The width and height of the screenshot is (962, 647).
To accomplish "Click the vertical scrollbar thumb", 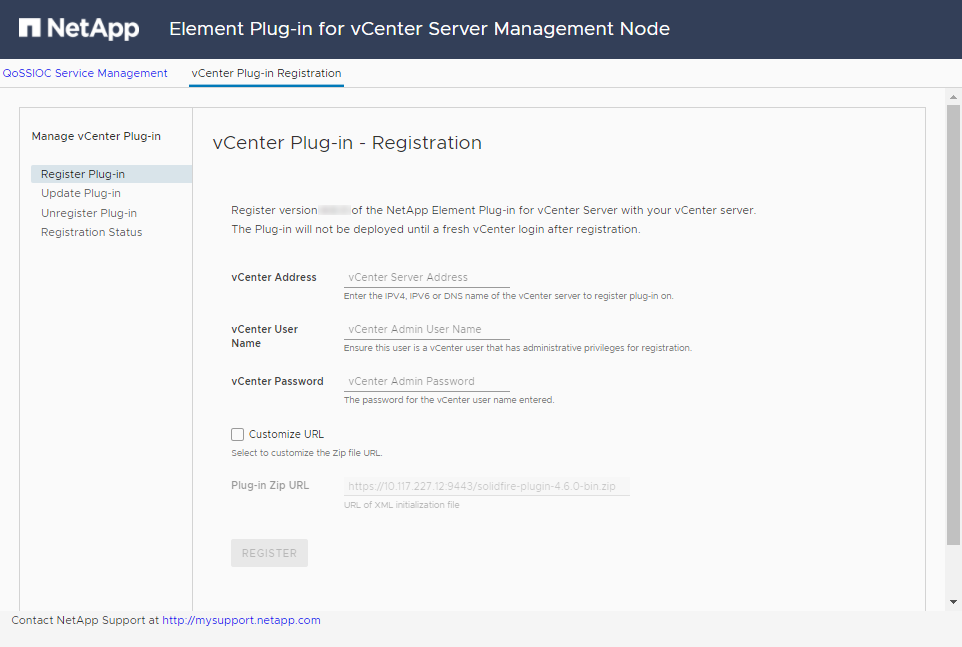I will coord(953,320).
